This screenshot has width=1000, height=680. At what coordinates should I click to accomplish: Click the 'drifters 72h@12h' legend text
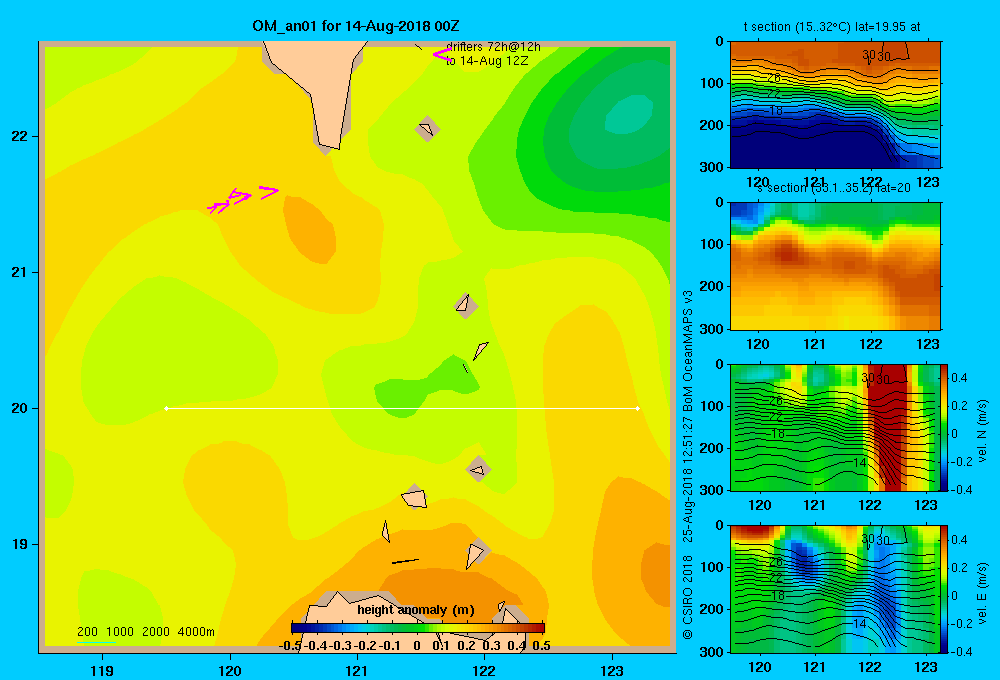pos(494,47)
